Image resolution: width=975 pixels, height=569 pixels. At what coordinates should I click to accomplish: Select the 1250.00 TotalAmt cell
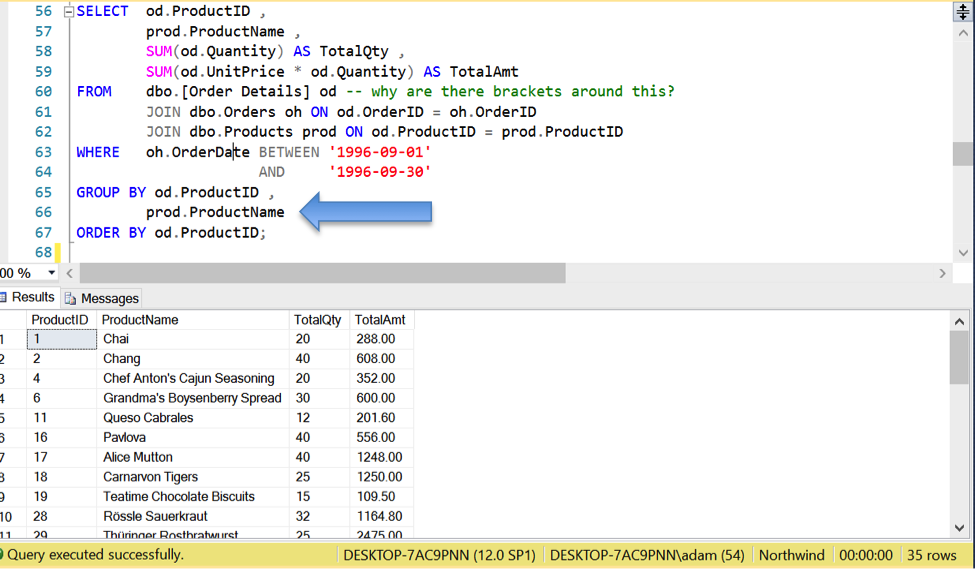(x=382, y=477)
